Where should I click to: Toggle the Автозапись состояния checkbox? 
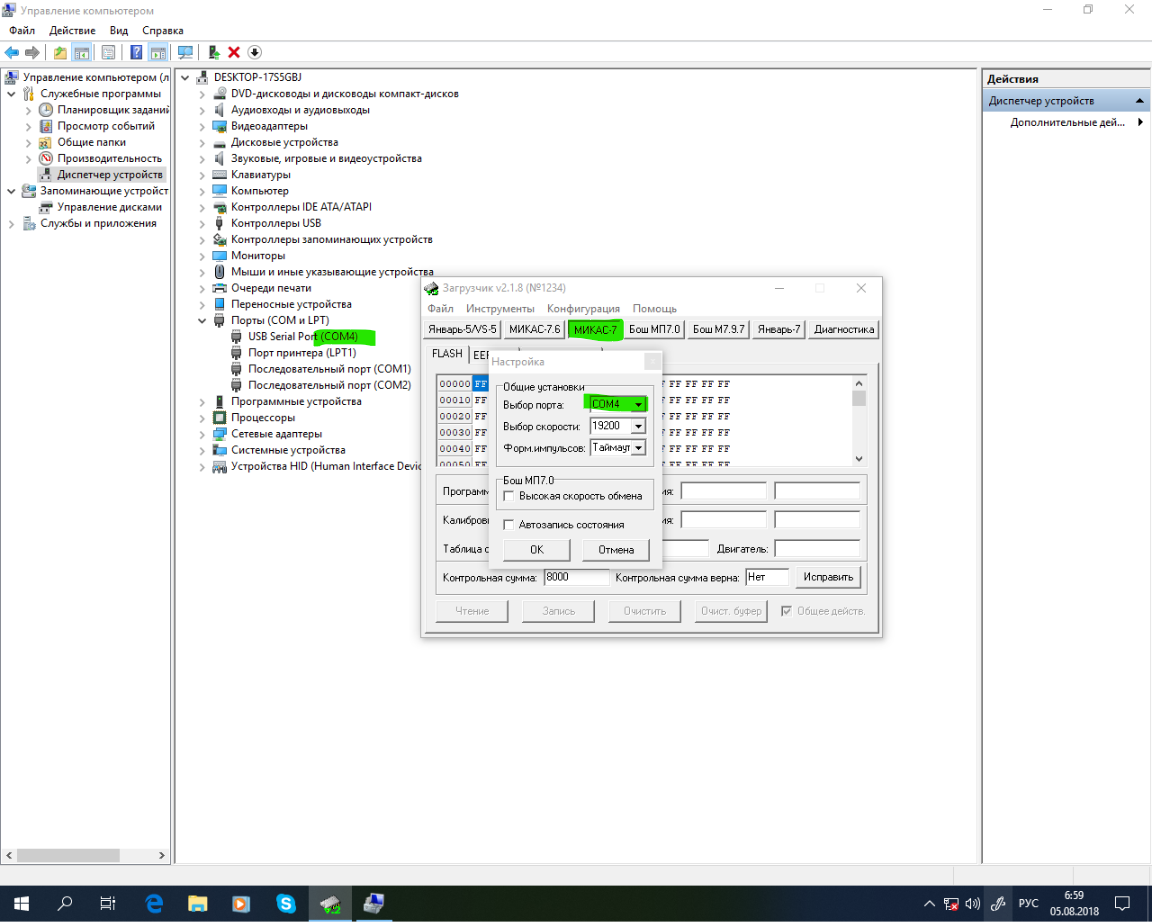509,525
